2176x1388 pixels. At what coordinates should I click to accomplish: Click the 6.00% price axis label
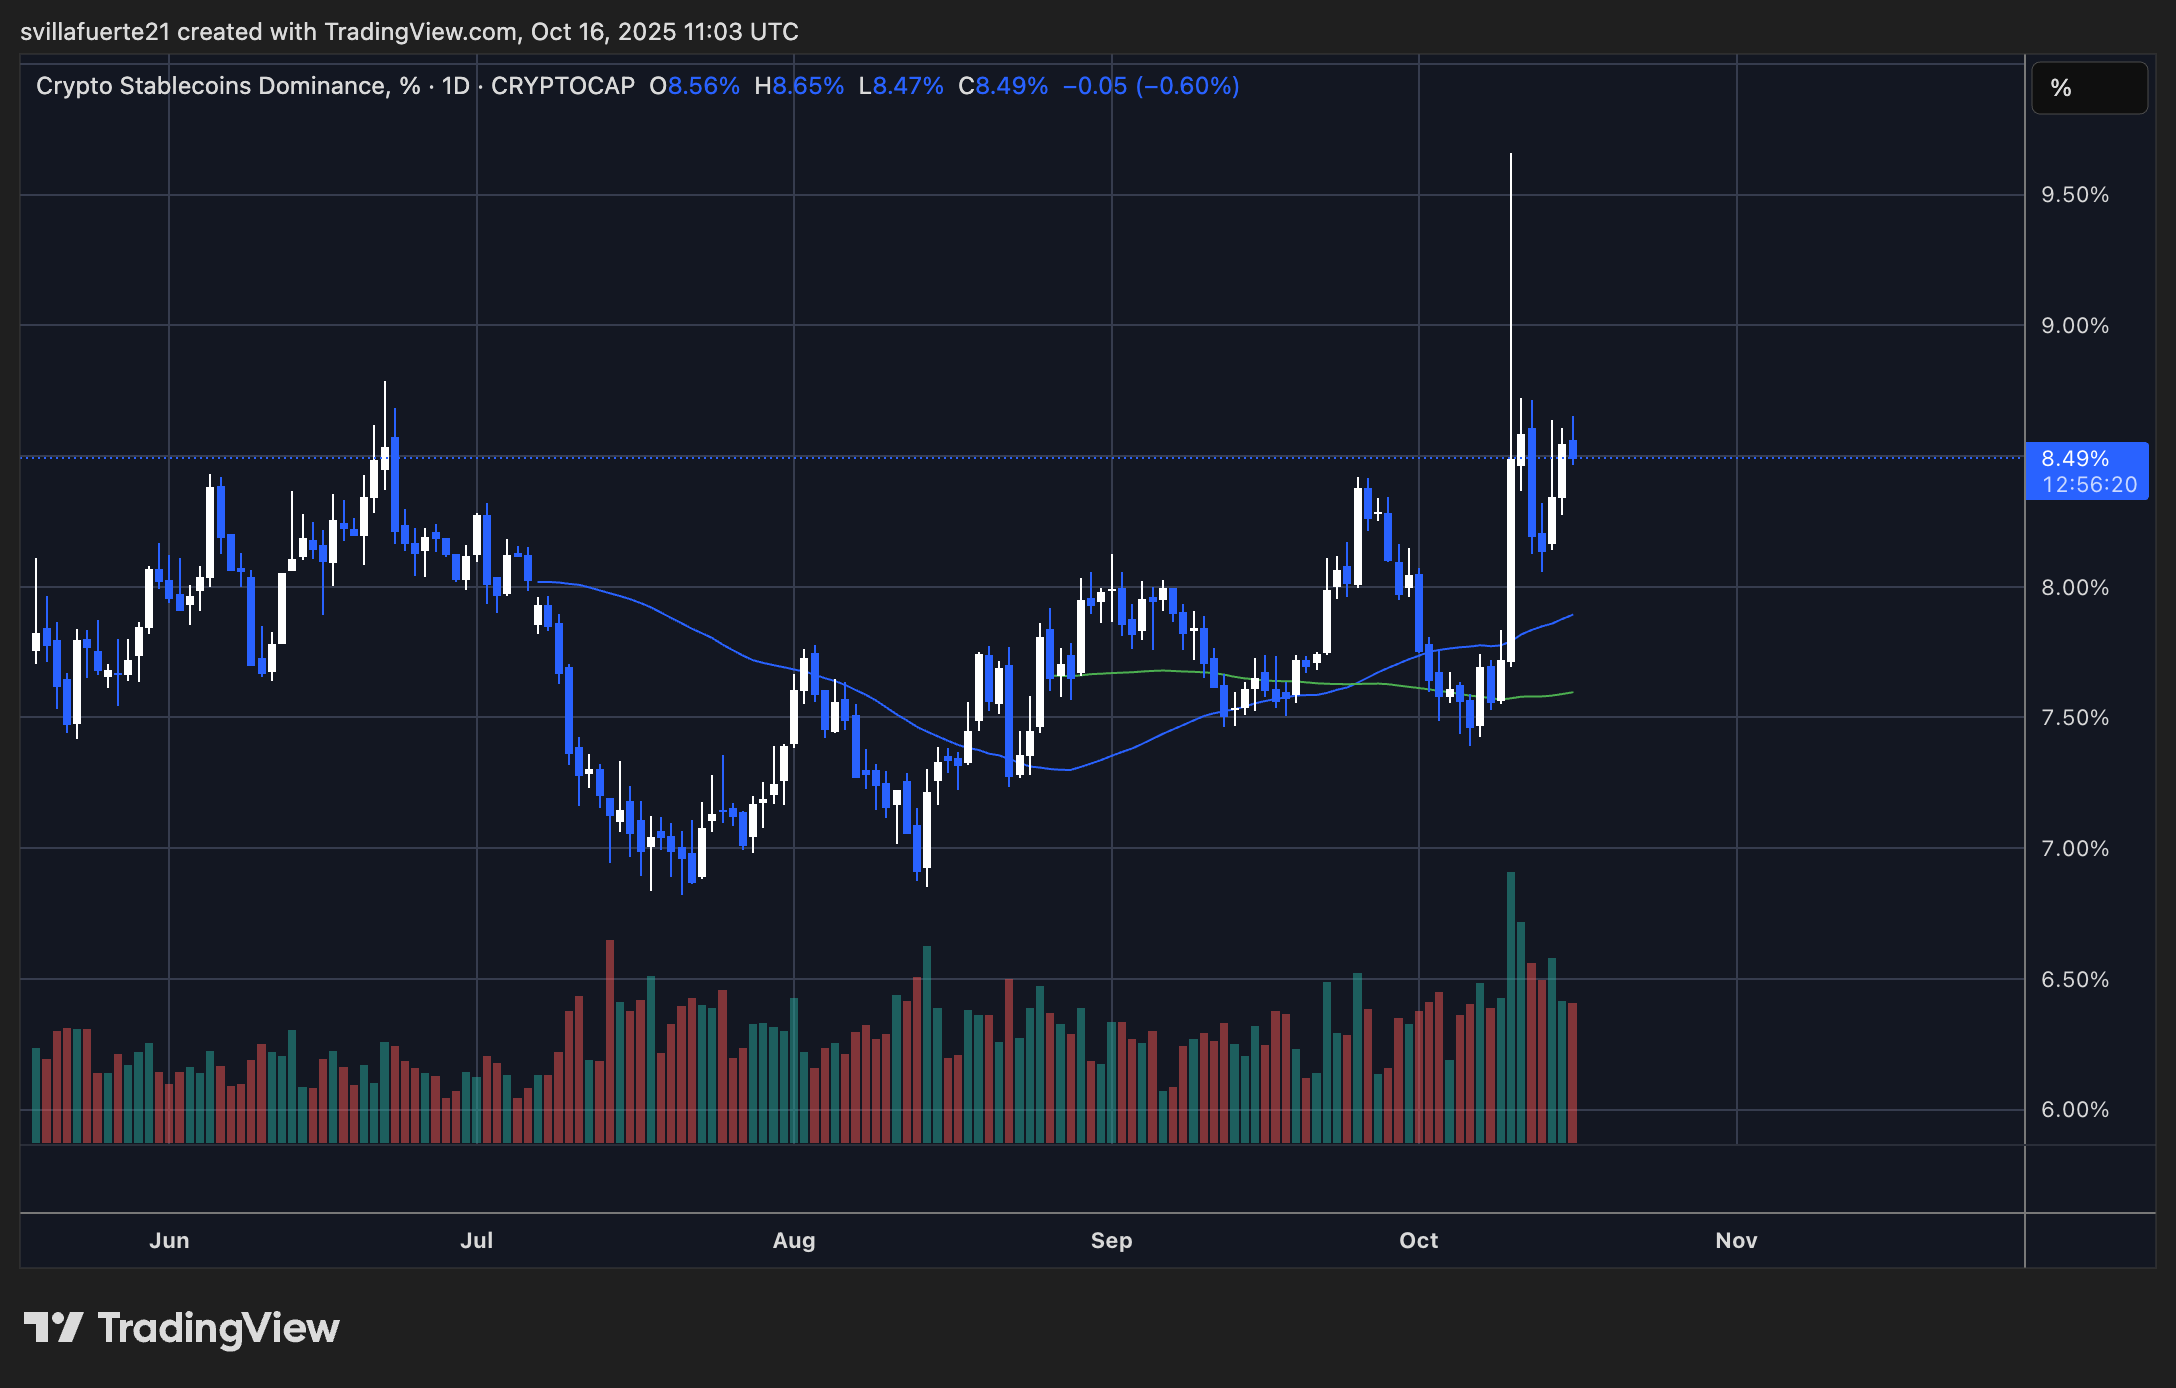point(2075,1110)
